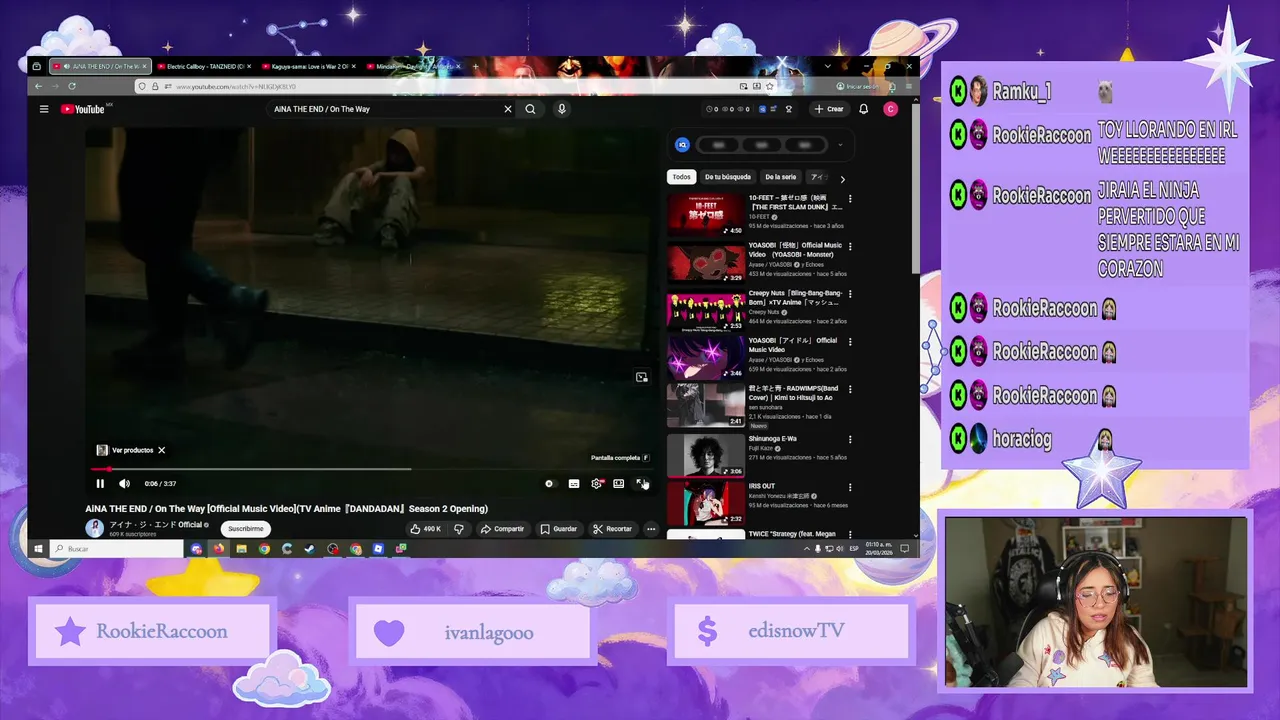Open Ver productos shelf on video
The width and height of the screenshot is (1280, 720).
point(125,451)
